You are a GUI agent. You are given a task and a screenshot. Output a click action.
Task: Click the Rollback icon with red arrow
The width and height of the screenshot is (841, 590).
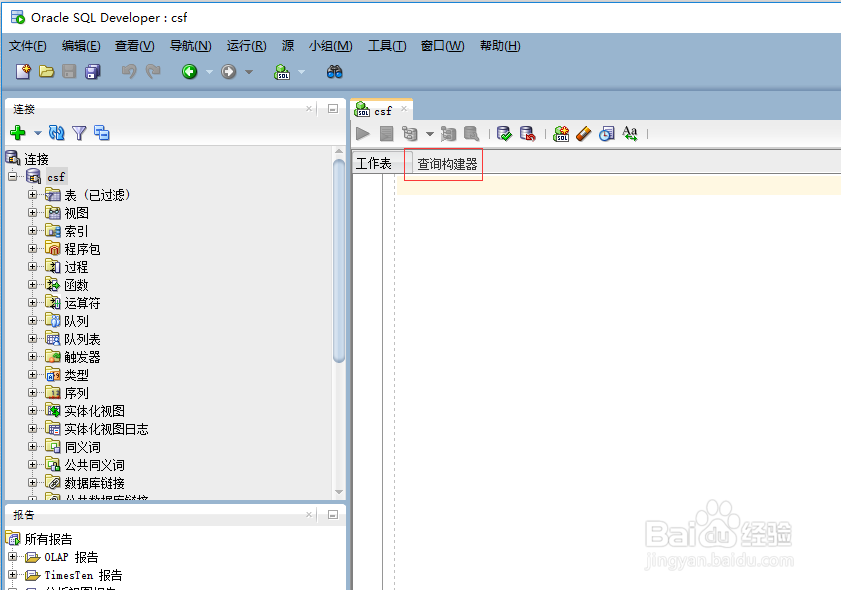(x=528, y=134)
